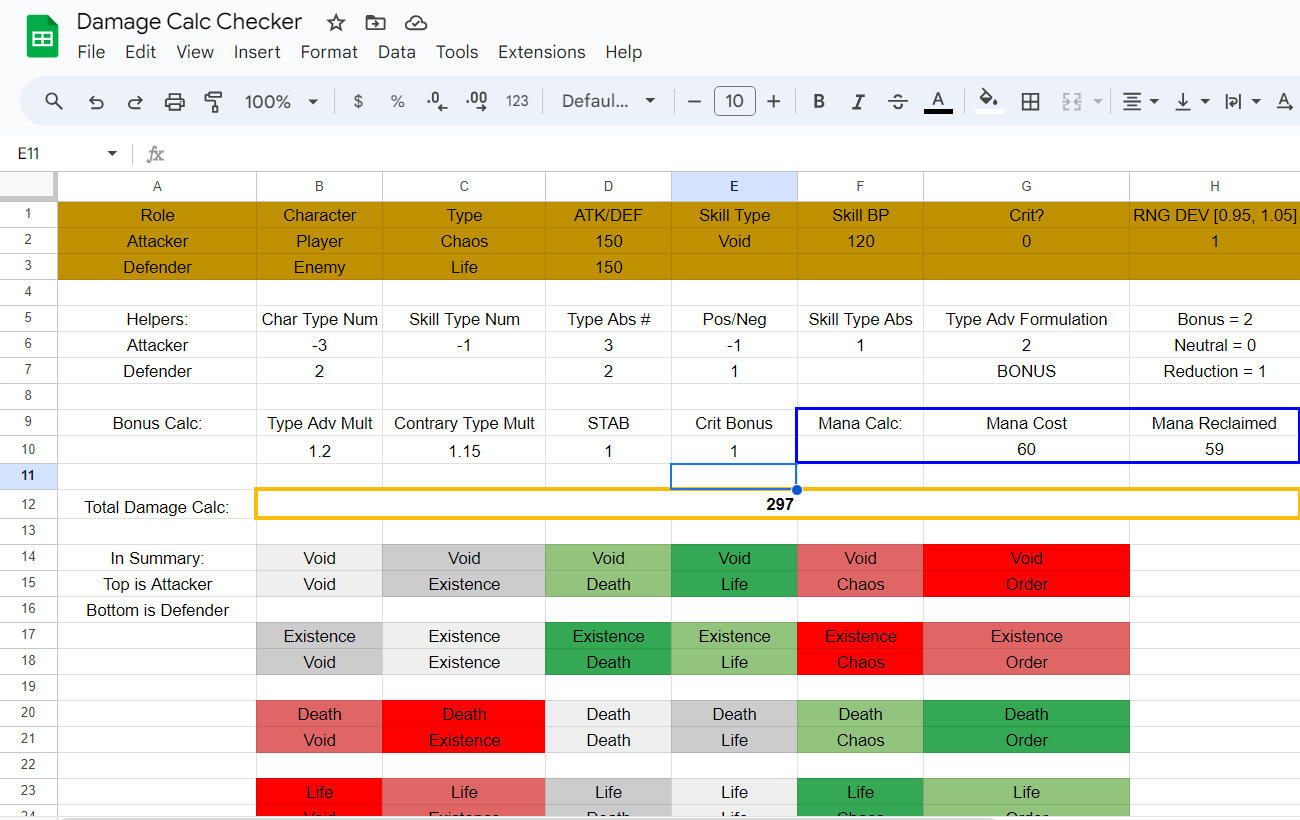This screenshot has width=1300, height=820.
Task: Open the Extensions menu
Action: (541, 52)
